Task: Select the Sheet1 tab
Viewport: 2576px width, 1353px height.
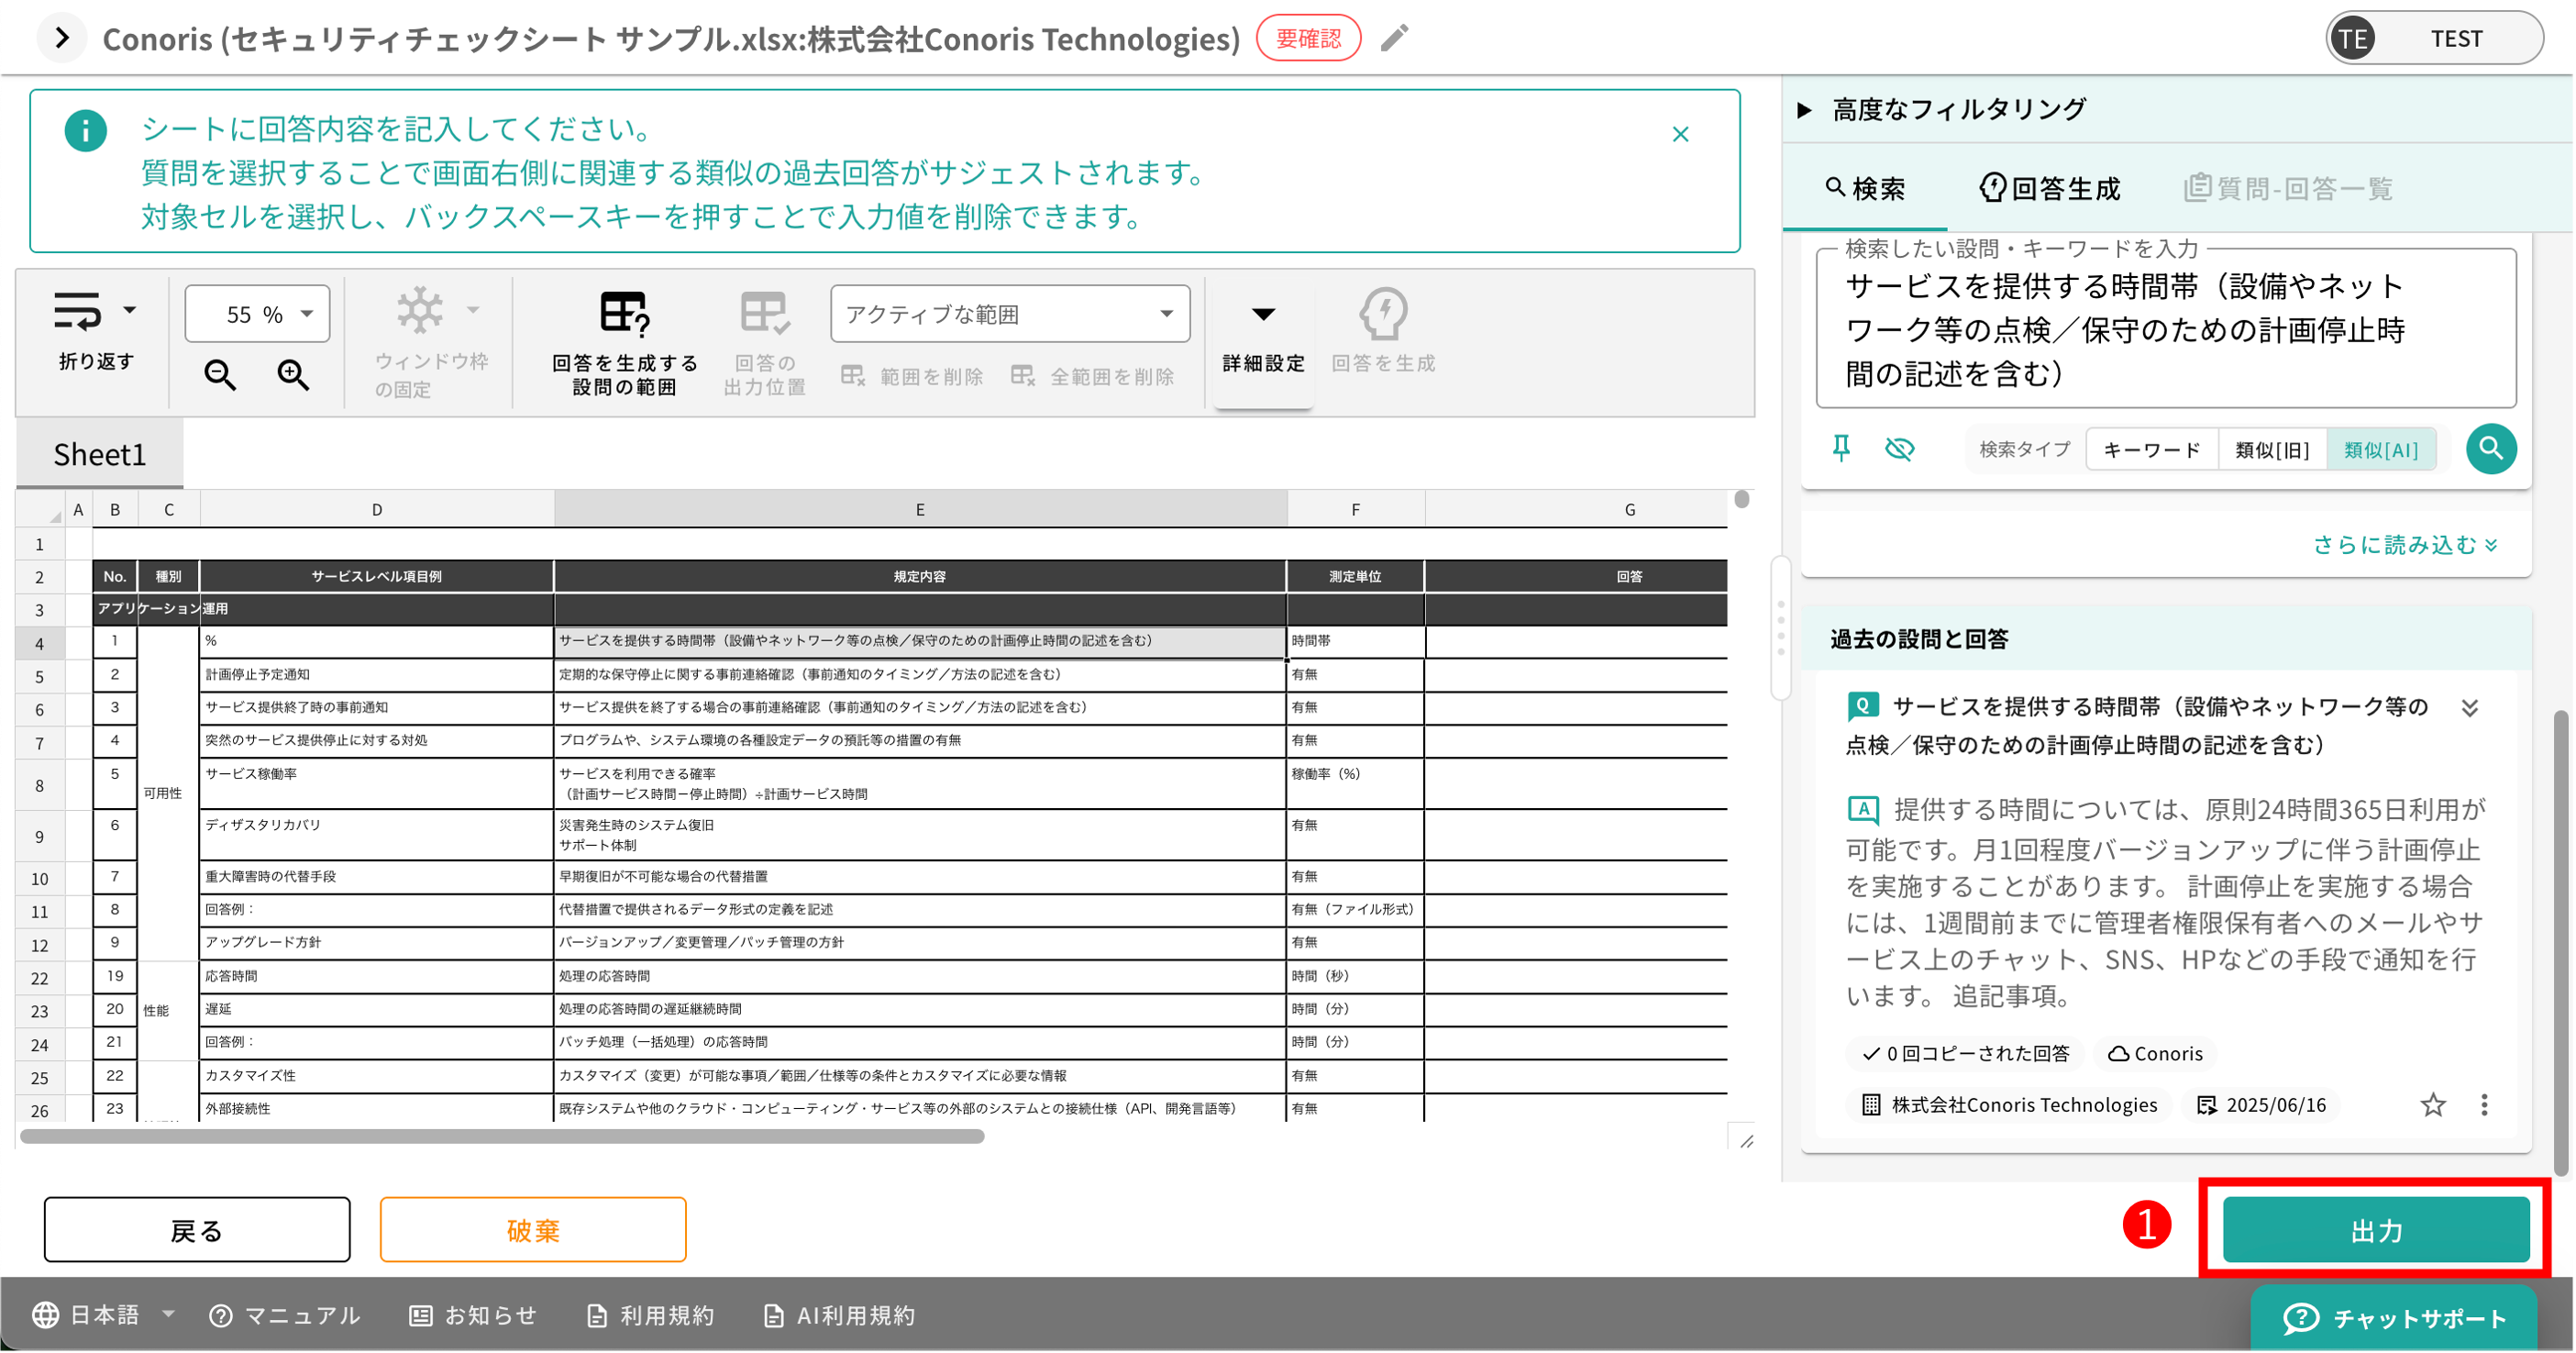Action: (x=99, y=454)
